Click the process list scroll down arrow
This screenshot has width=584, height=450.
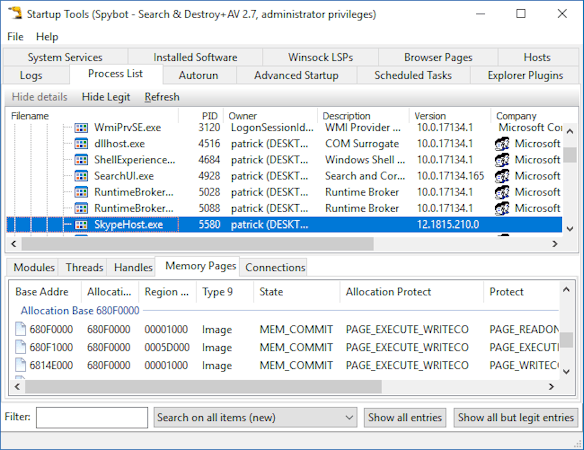coord(569,229)
